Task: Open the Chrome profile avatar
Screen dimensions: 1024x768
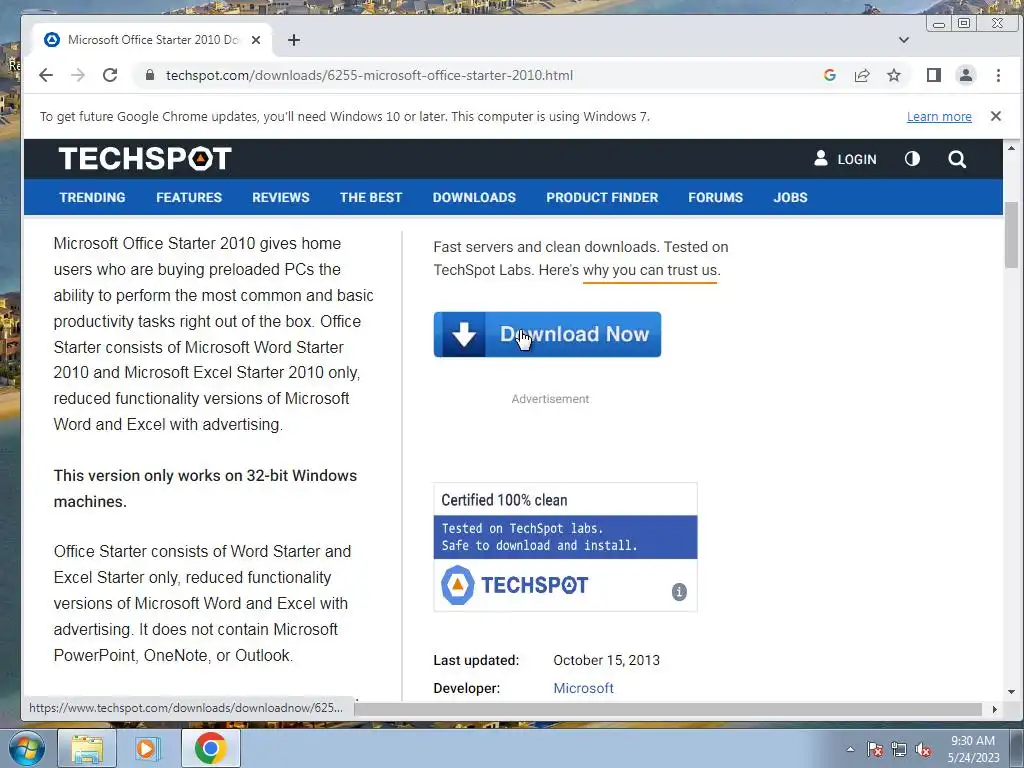Action: tap(966, 75)
